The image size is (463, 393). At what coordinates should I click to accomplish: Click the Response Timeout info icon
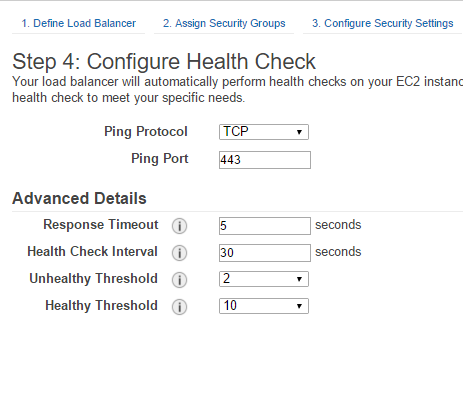(x=179, y=226)
